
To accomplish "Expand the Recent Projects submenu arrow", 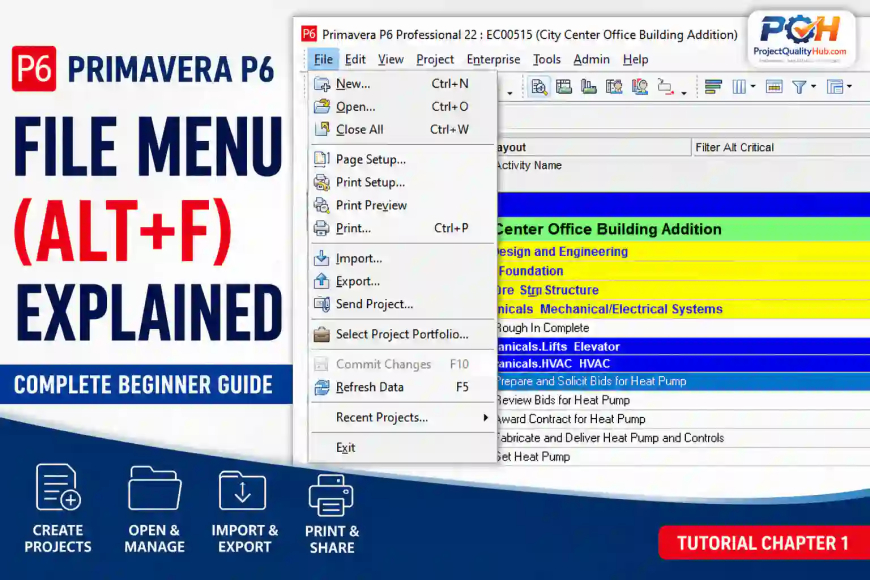I will coord(485,417).
